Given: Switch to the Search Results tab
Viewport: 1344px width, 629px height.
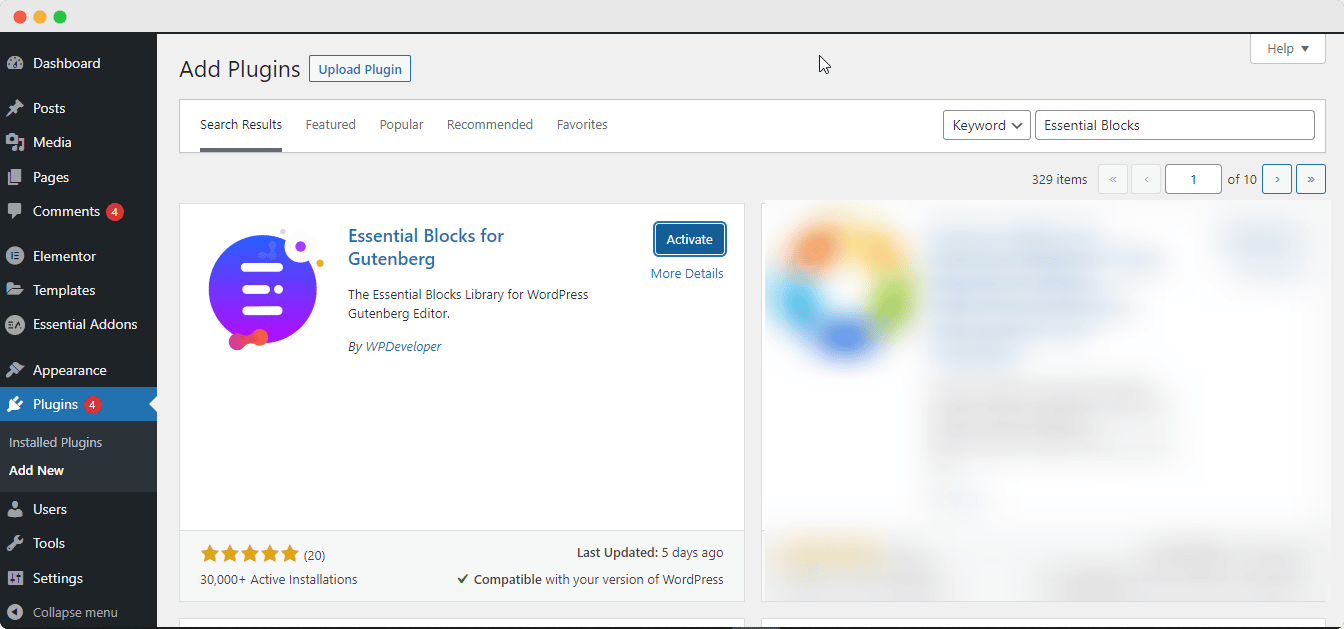Looking at the screenshot, I should coord(241,125).
